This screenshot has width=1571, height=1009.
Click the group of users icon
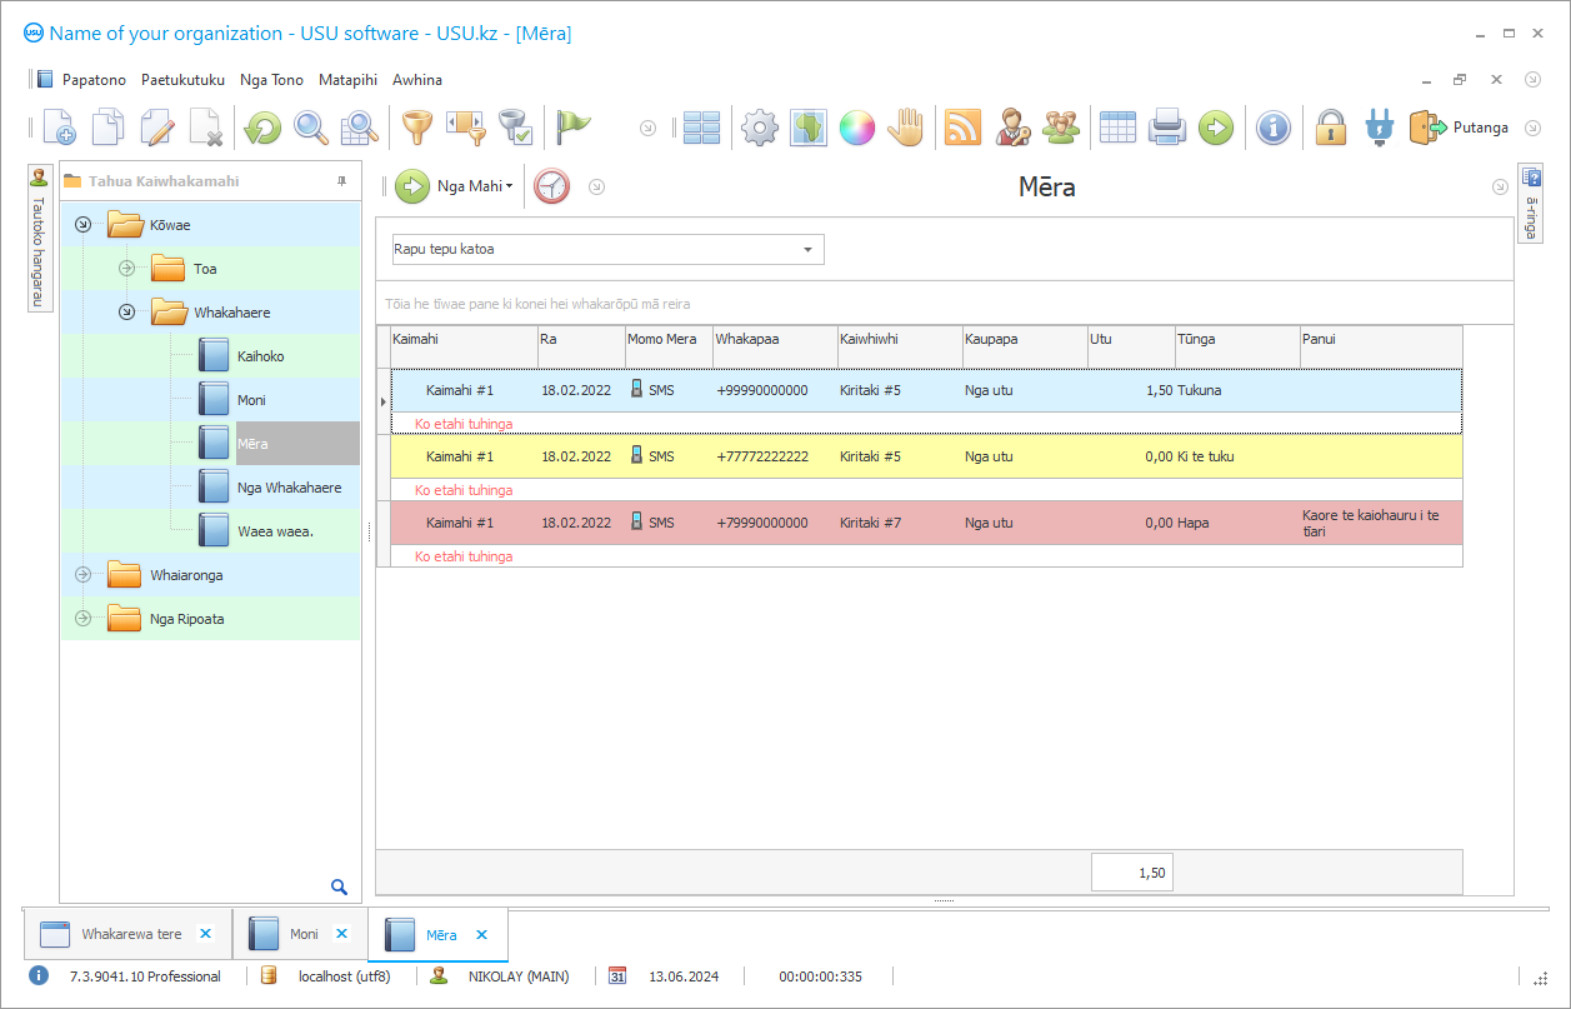1061,128
